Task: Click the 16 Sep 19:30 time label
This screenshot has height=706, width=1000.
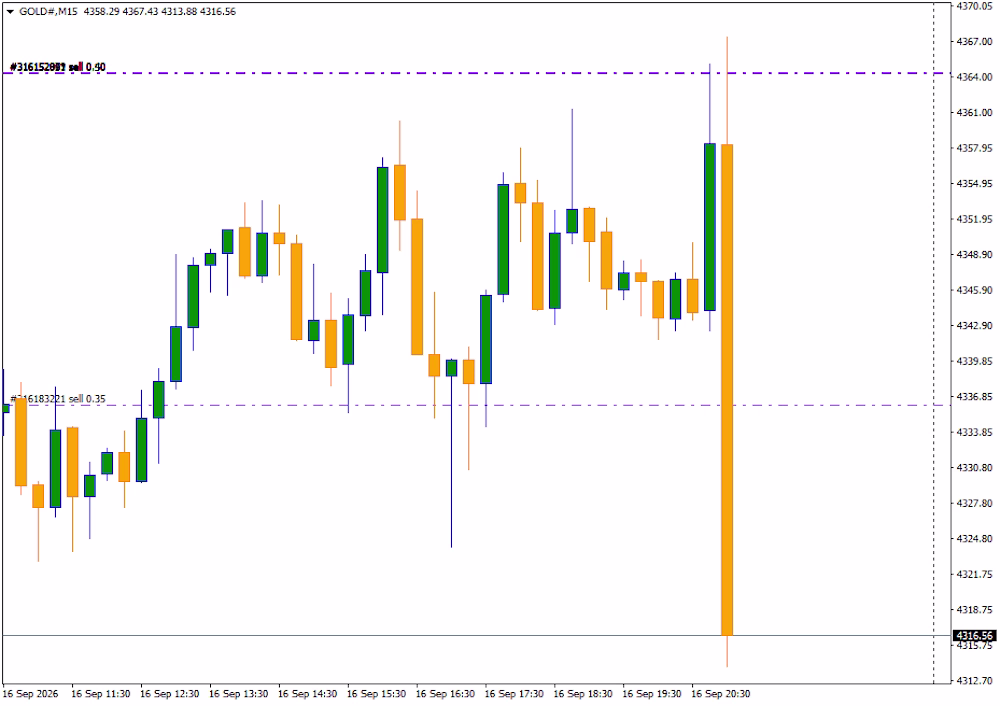Action: pyautogui.click(x=652, y=694)
